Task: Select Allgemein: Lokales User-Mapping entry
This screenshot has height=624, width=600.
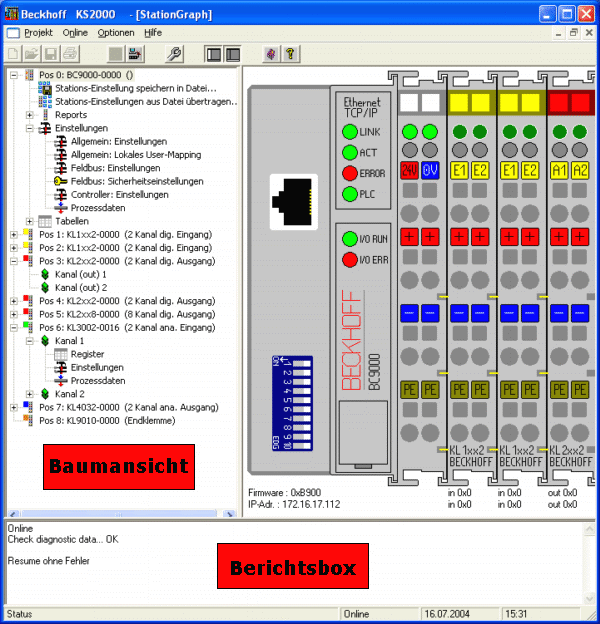Action: pyautogui.click(x=136, y=155)
